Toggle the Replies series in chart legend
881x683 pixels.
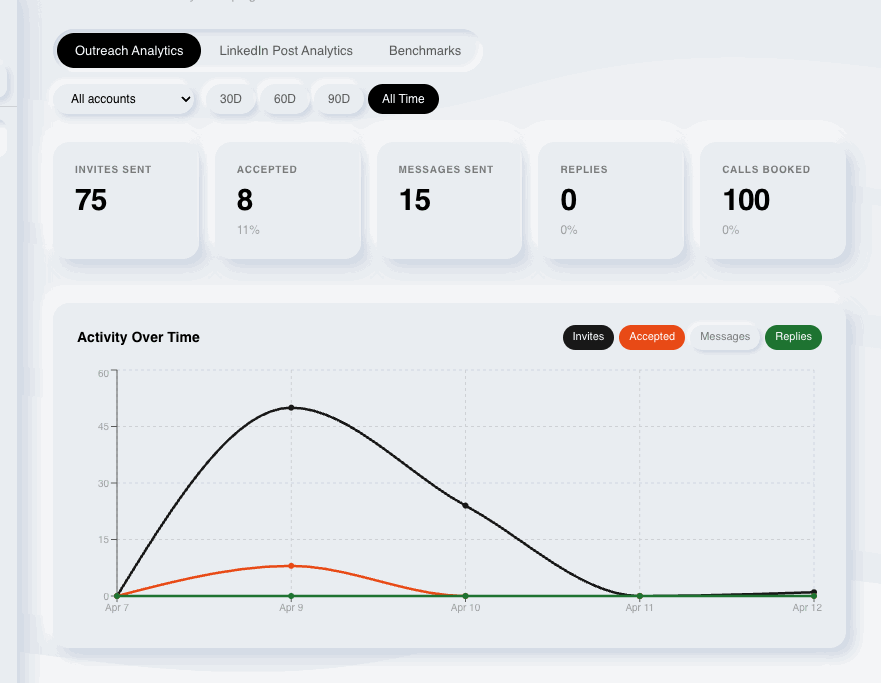coord(793,337)
